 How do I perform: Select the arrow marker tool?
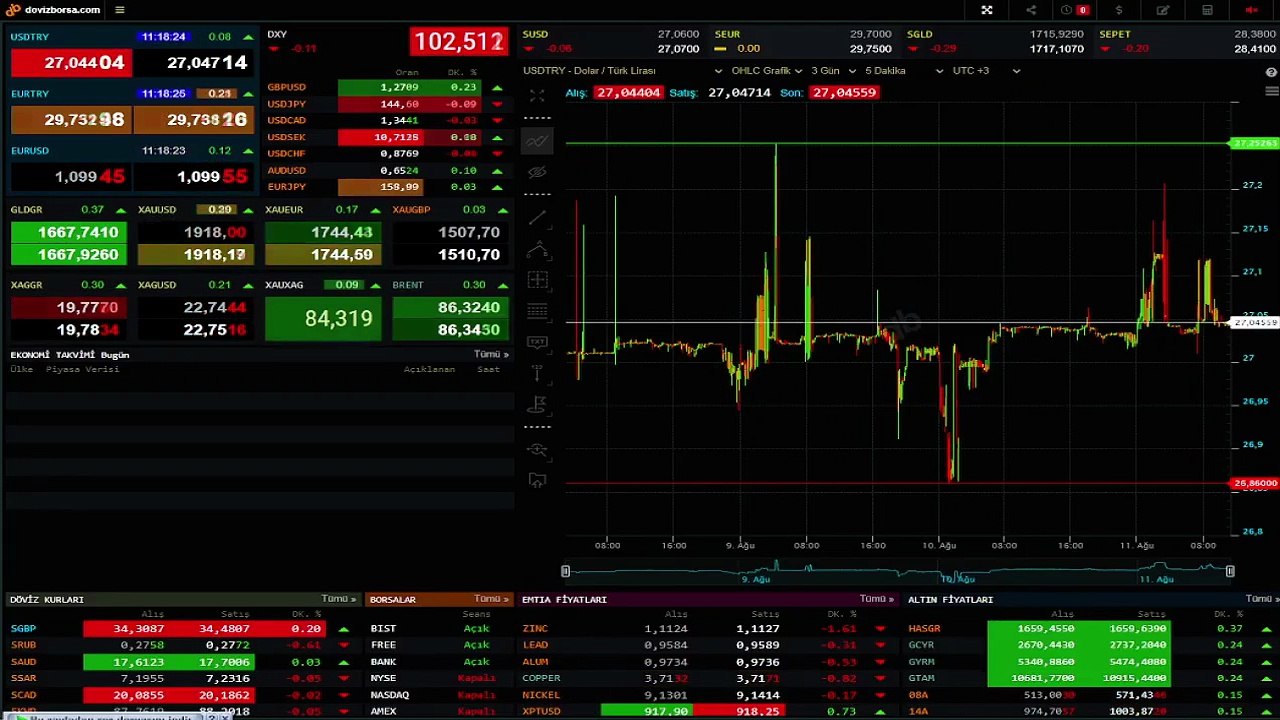click(537, 373)
